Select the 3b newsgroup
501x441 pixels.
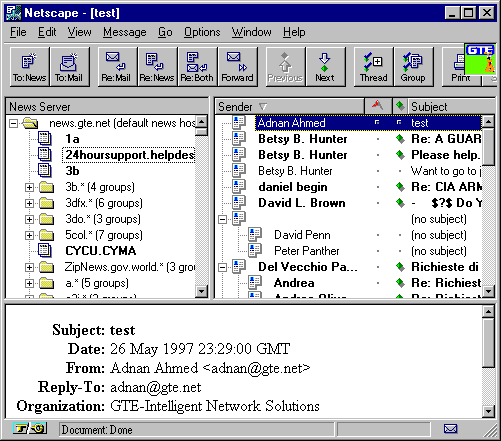(72, 171)
